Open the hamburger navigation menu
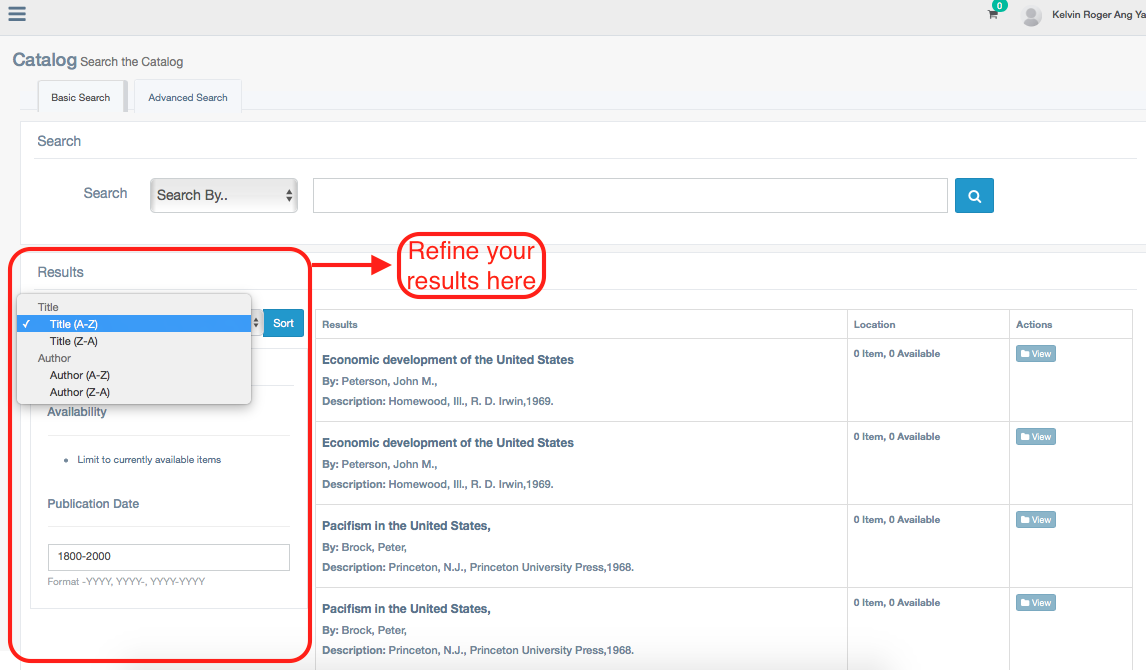This screenshot has width=1146, height=670. (x=17, y=14)
